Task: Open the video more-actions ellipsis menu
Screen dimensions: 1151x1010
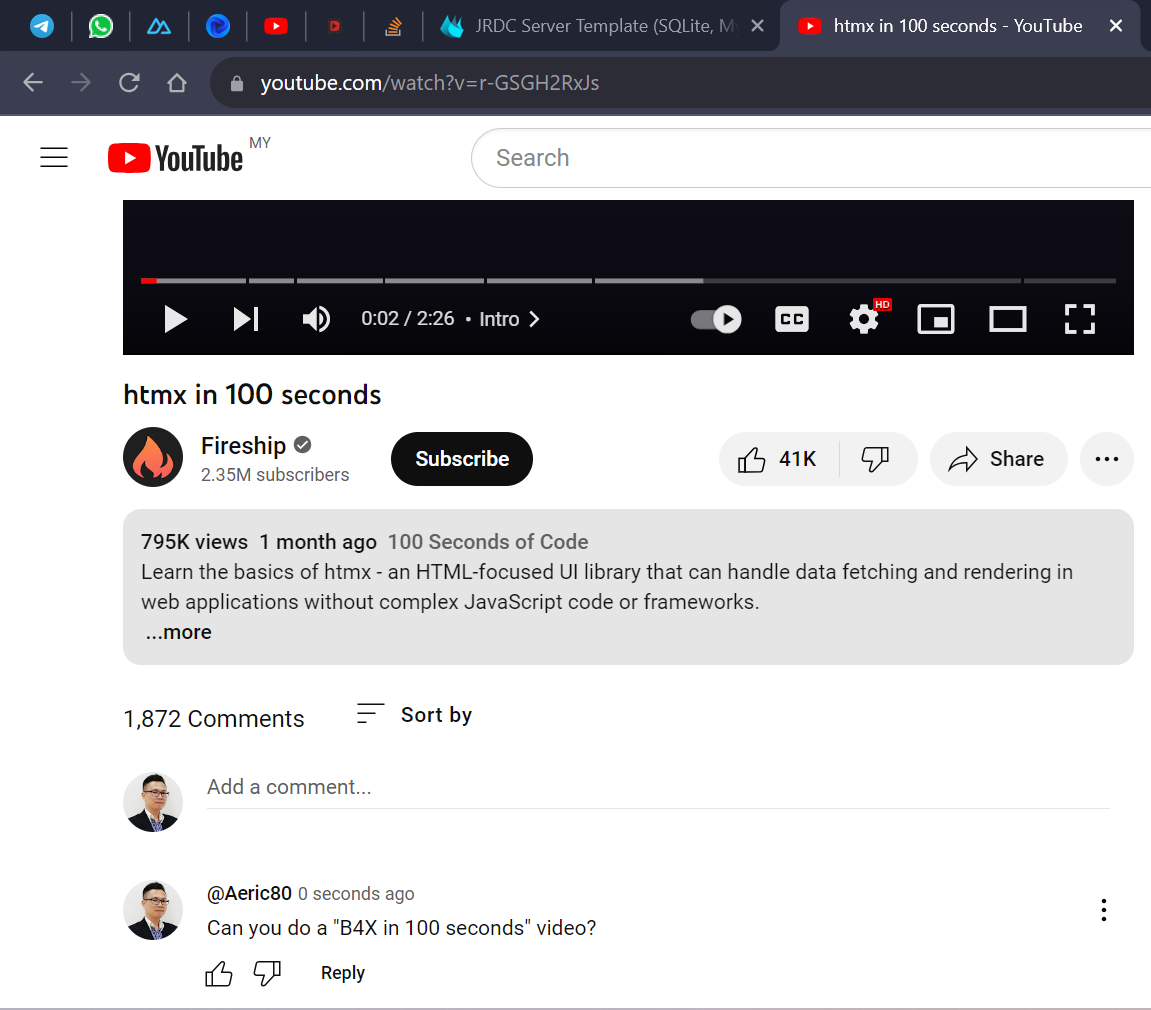Action: [1107, 459]
